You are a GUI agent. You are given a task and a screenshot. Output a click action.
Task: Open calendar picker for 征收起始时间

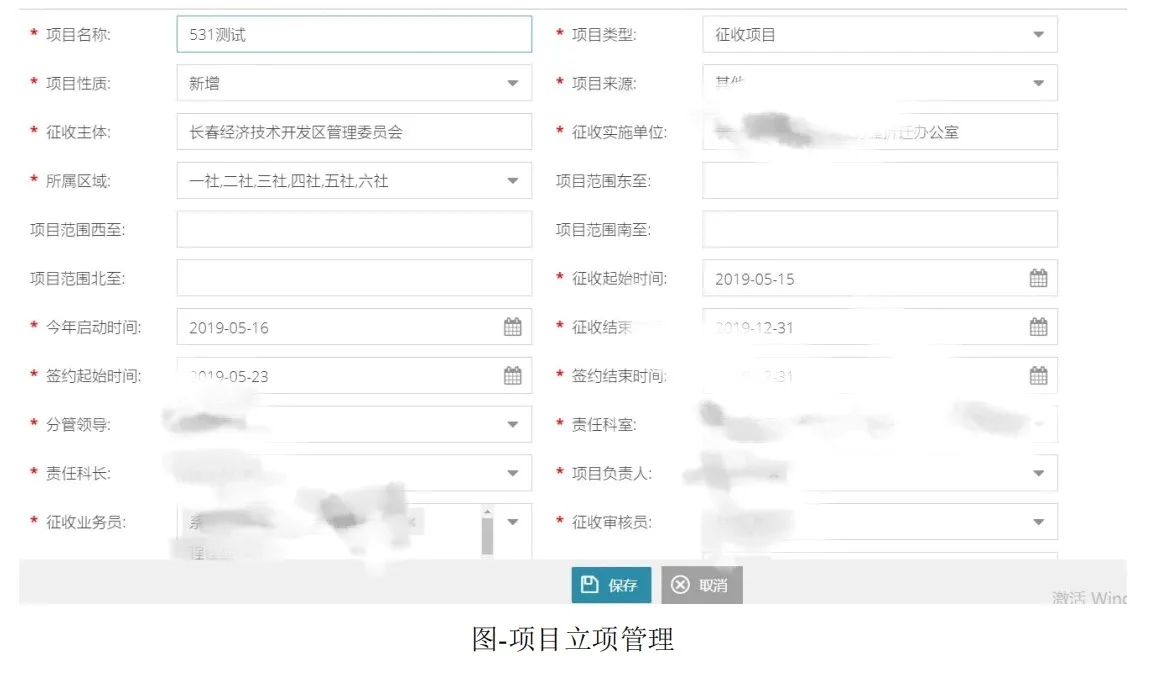tap(1040, 278)
